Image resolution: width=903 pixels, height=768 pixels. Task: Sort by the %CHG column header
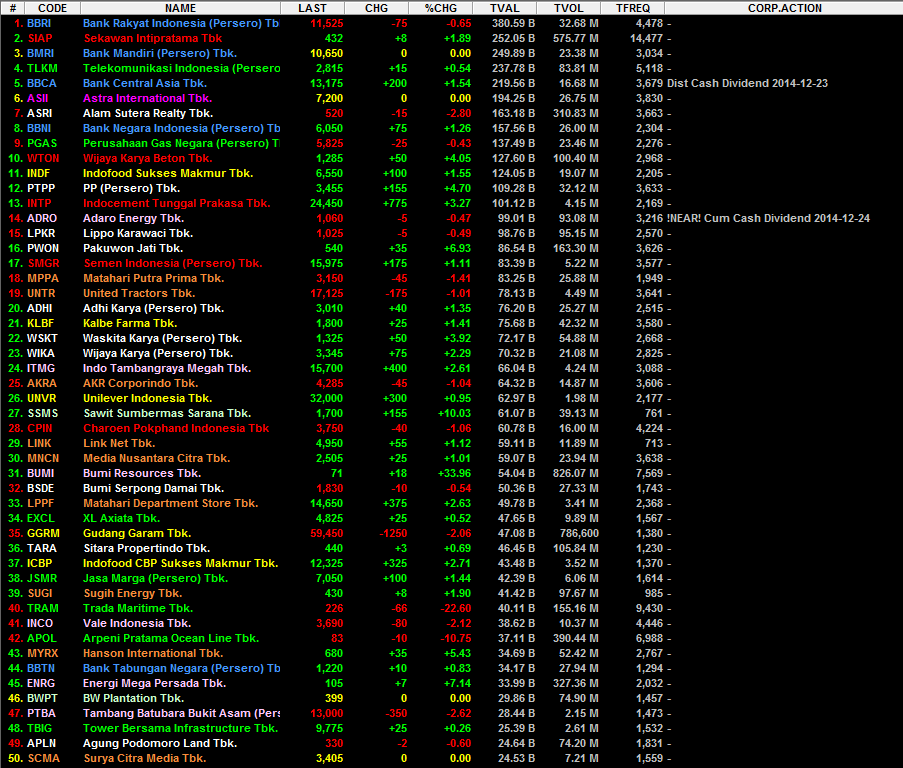[441, 8]
